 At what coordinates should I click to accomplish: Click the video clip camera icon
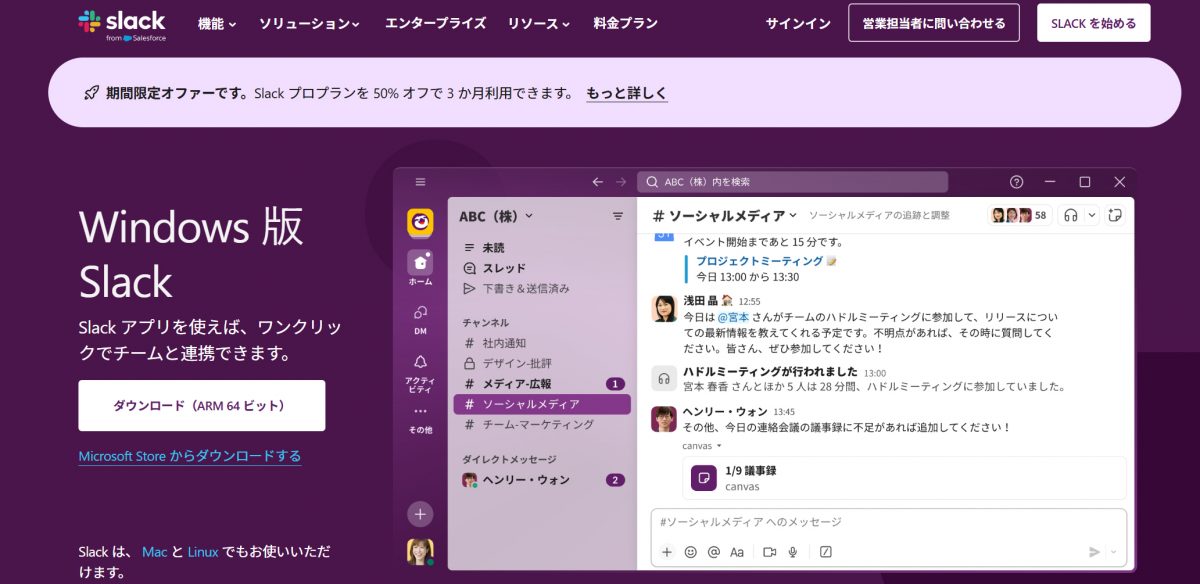click(770, 552)
